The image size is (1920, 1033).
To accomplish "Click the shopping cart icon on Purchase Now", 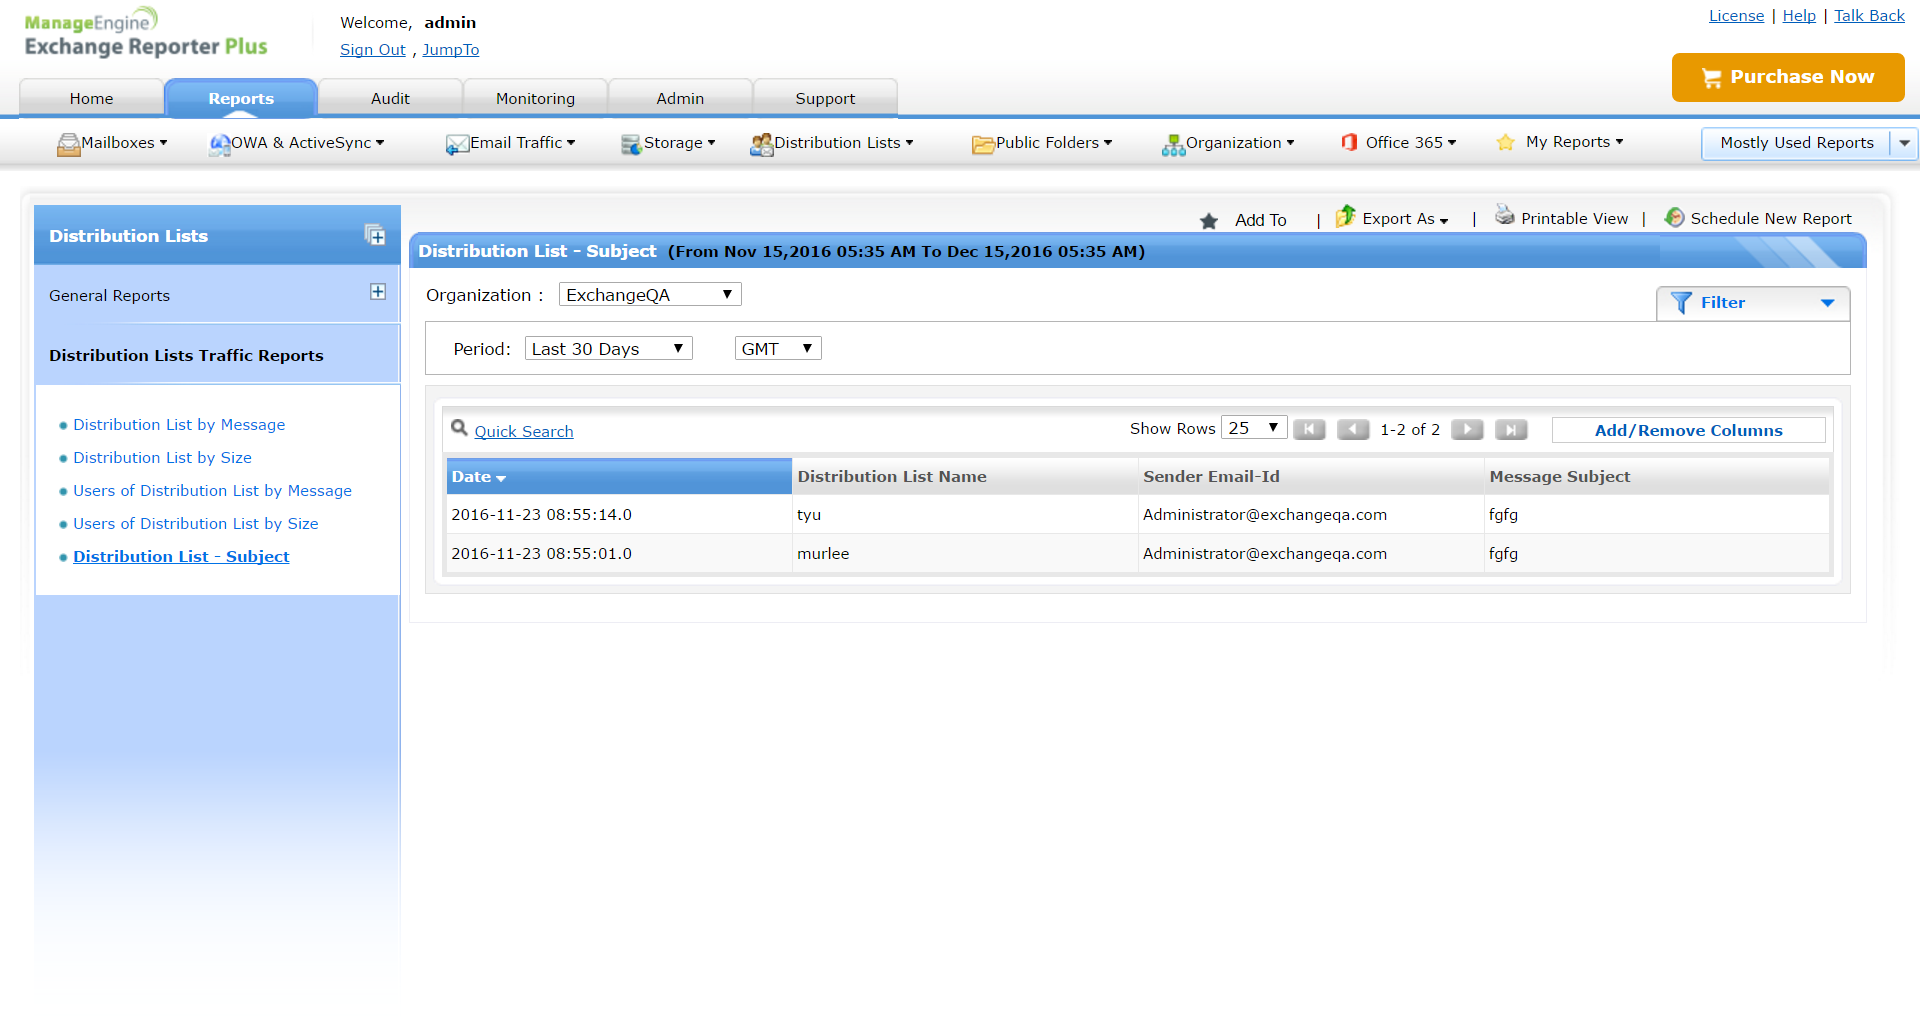I will pos(1711,78).
